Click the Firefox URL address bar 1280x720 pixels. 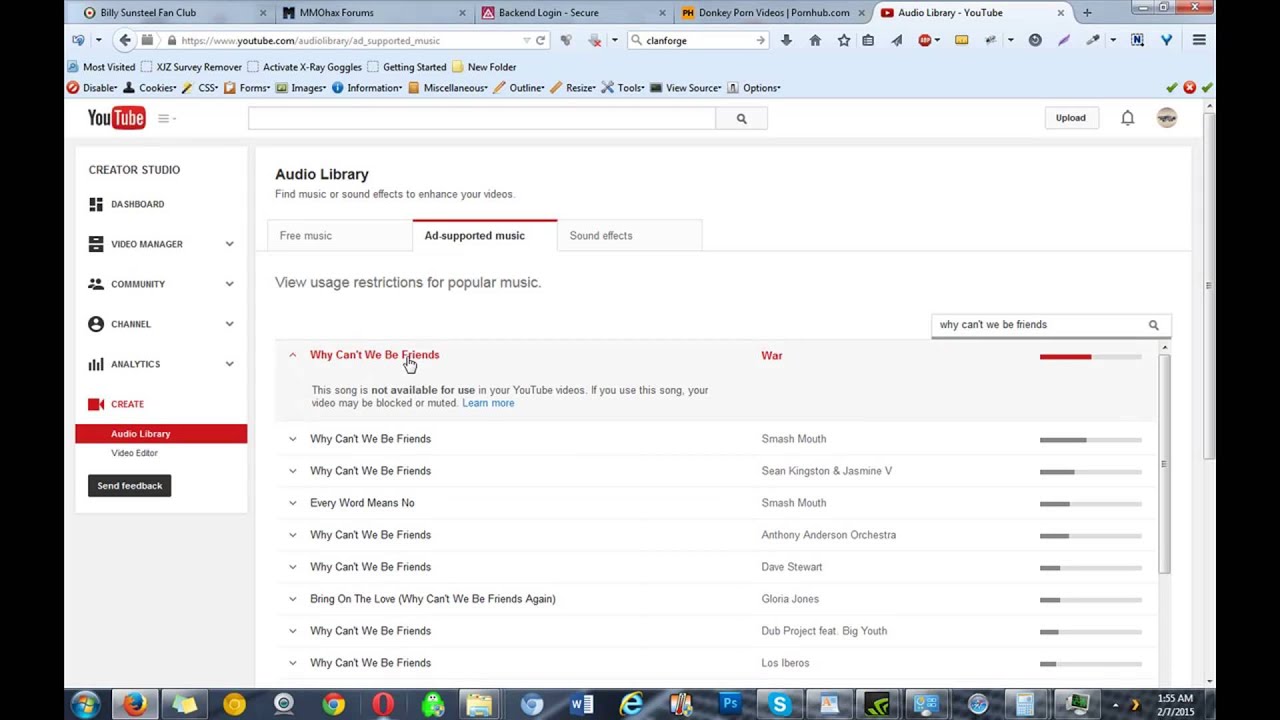[x=350, y=40]
